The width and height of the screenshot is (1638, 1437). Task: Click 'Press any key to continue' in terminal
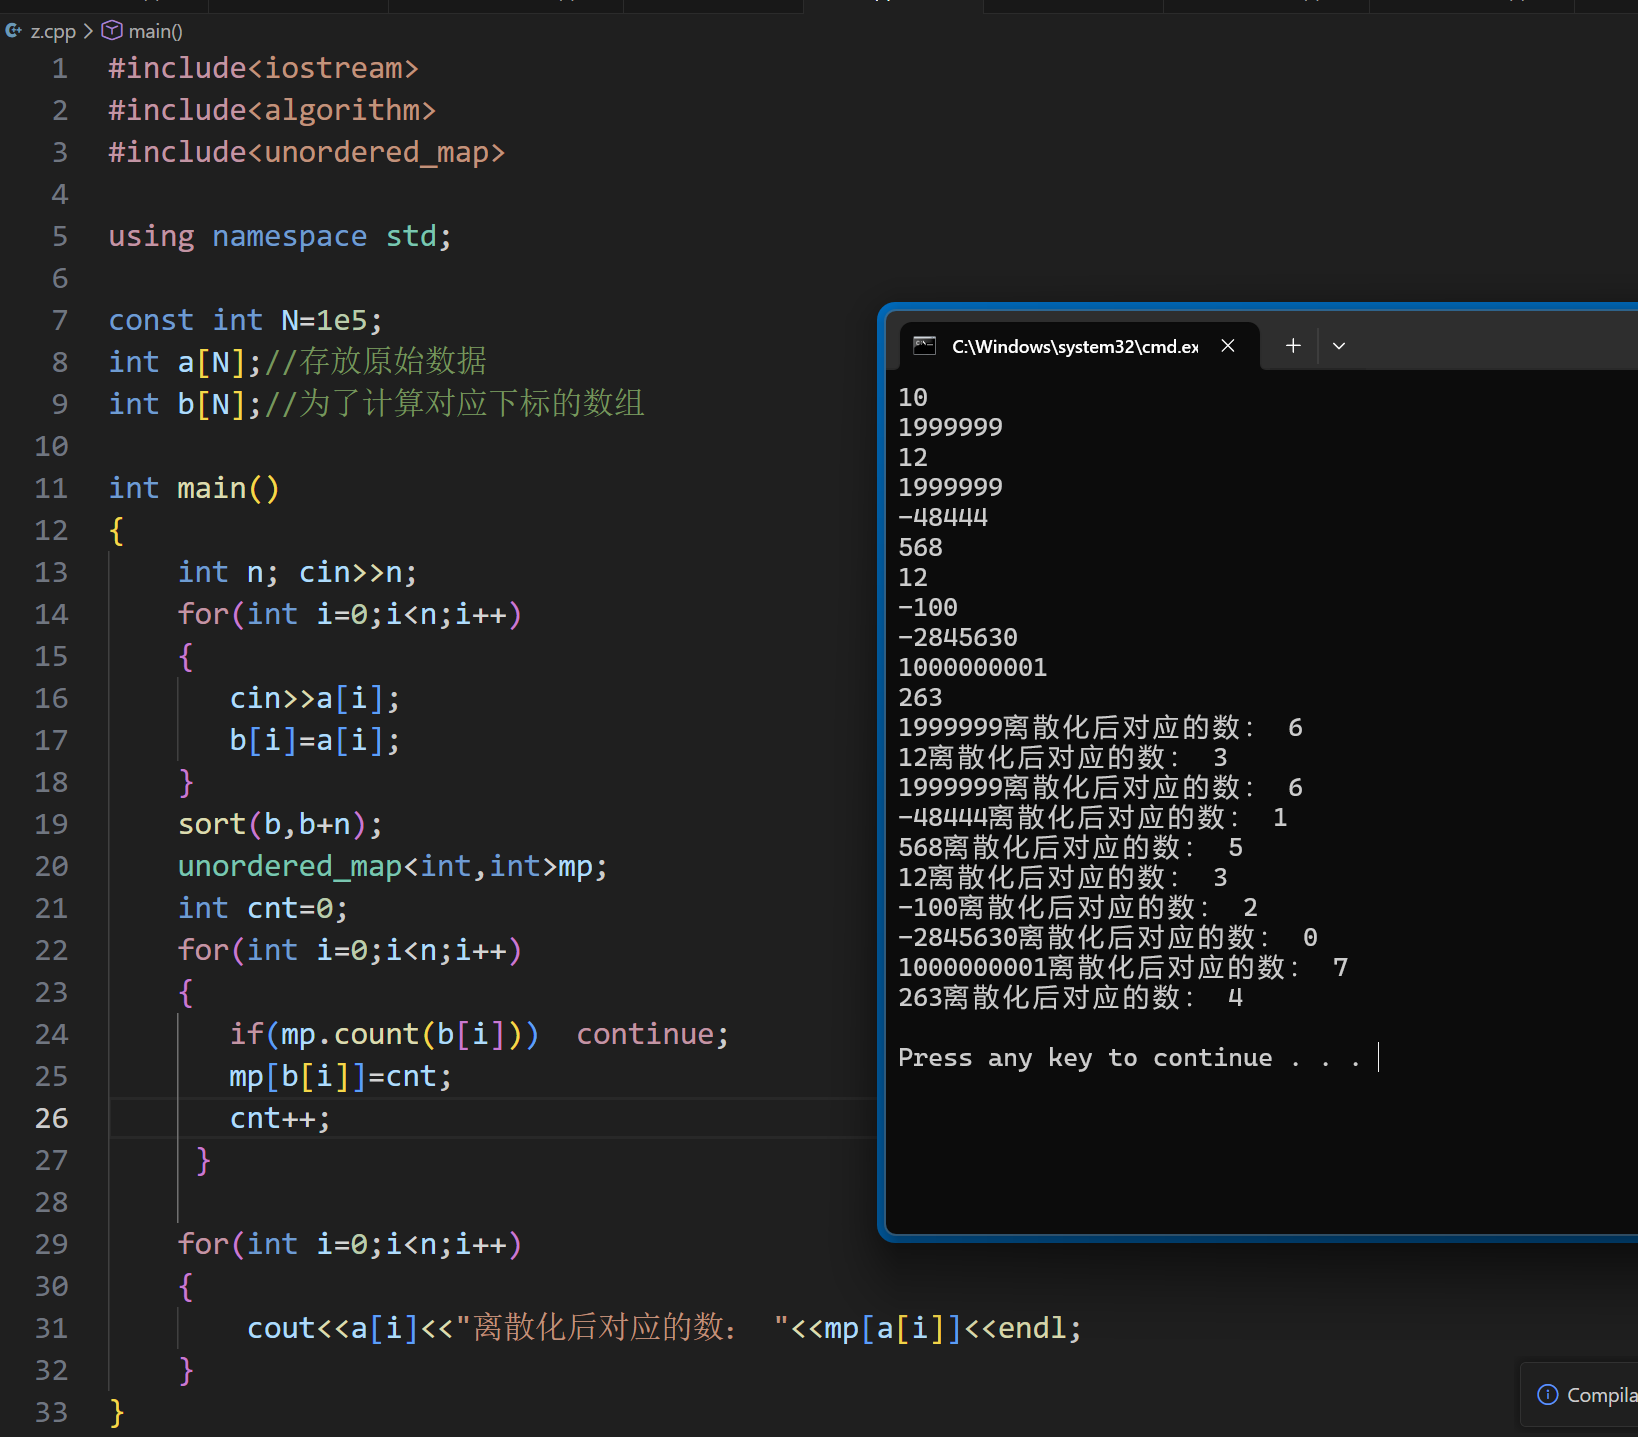(1085, 1058)
